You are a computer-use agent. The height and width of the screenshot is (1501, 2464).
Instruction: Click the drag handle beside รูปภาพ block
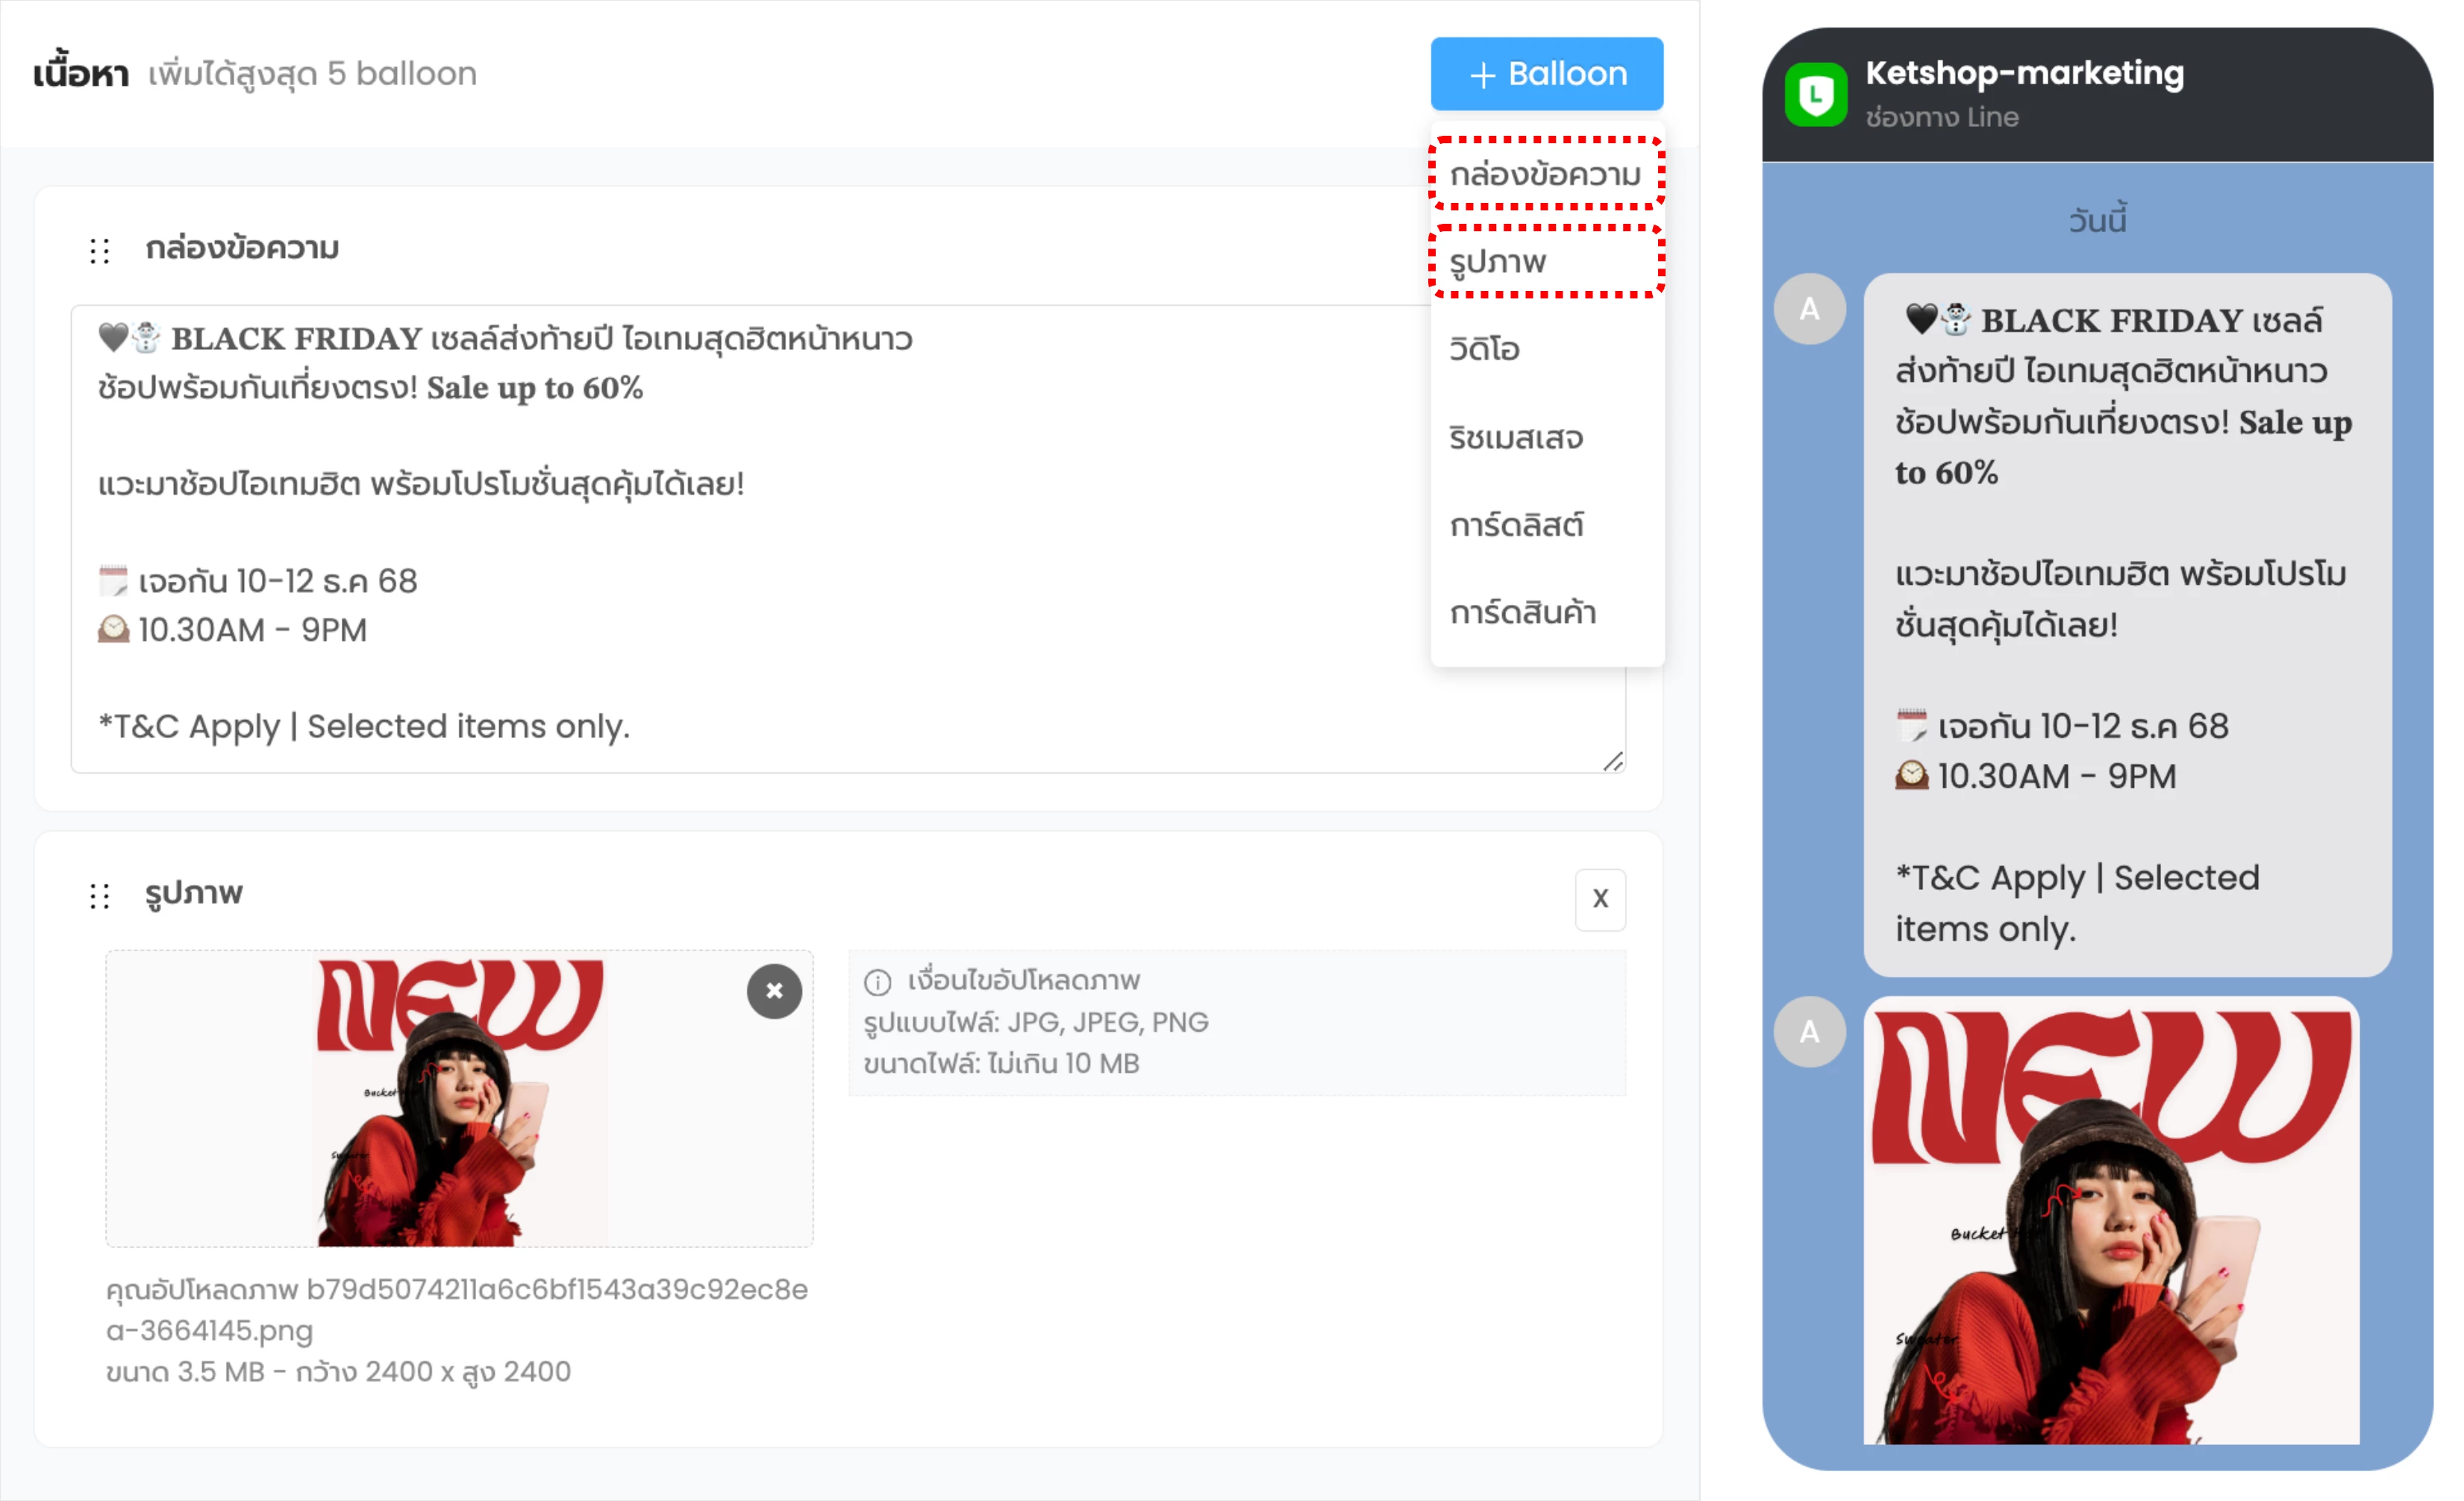tap(99, 895)
